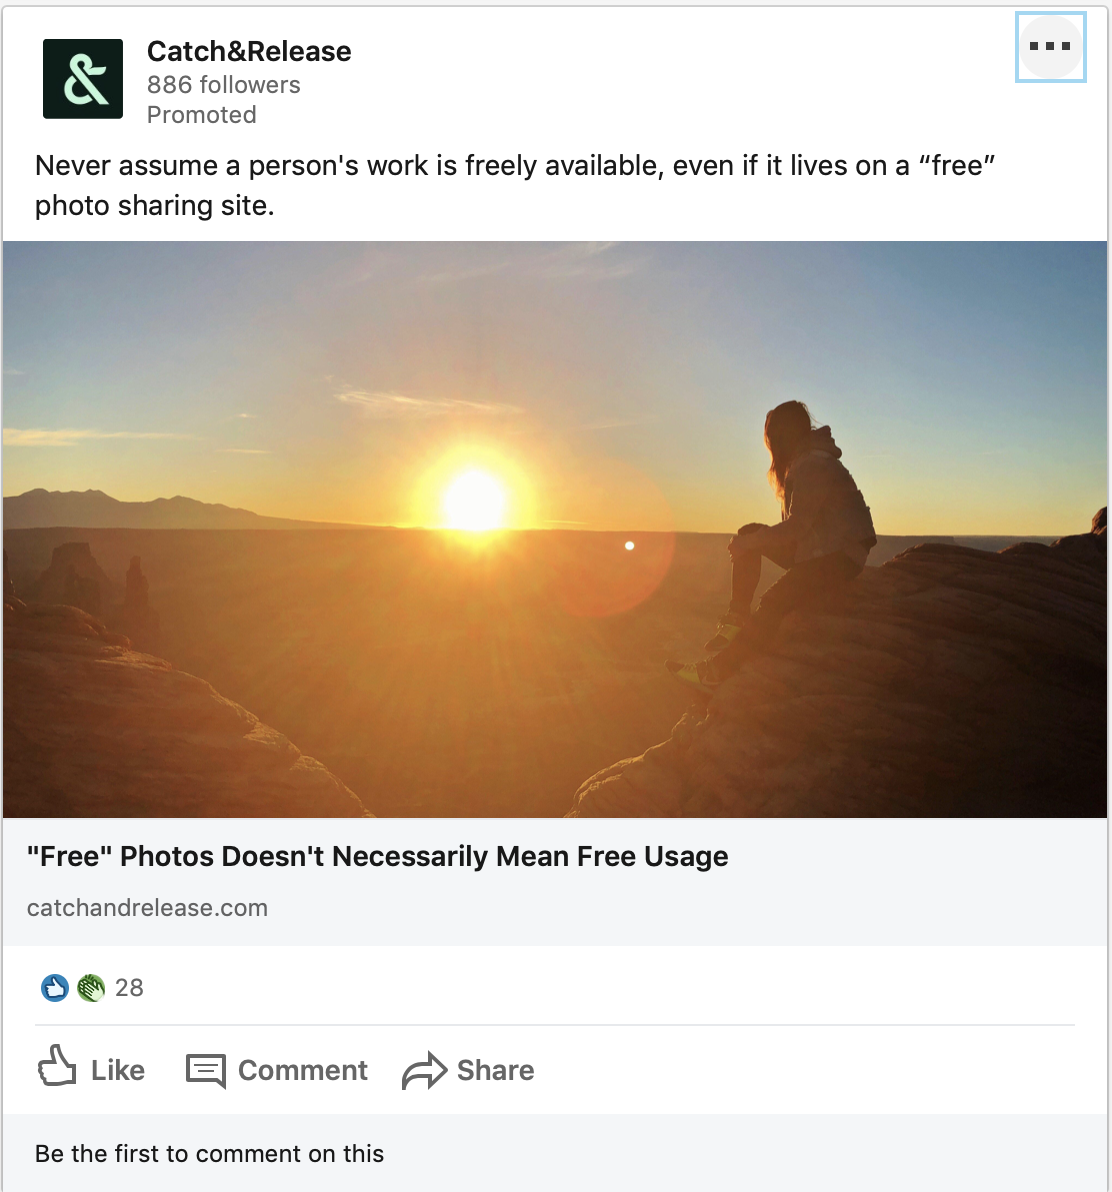Click the green clapping hands reaction icon
The width and height of the screenshot is (1112, 1192).
(91, 988)
